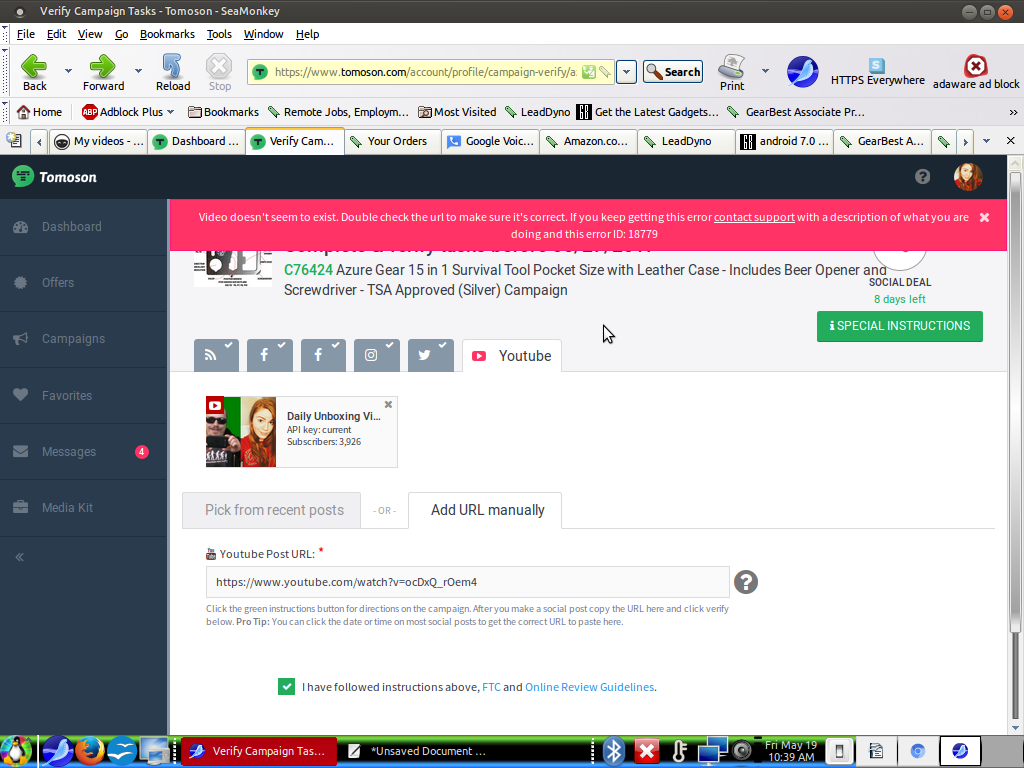Open the Bookmarks menu

[167, 34]
